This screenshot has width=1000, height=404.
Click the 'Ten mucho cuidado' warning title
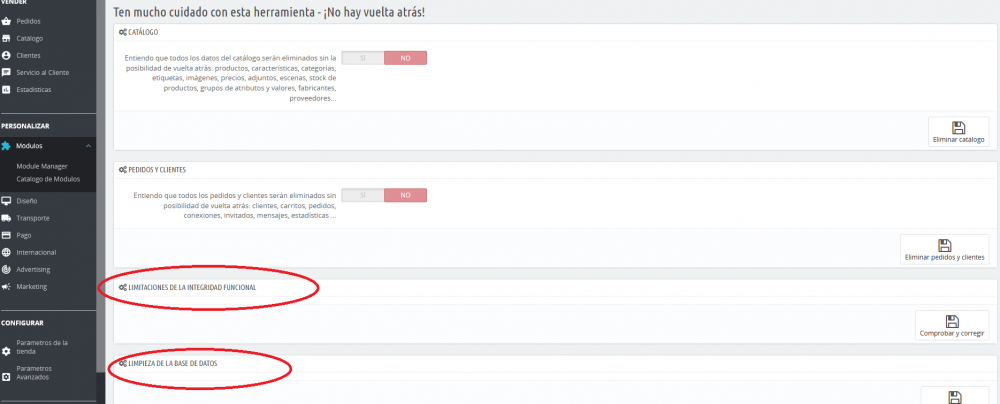(268, 11)
